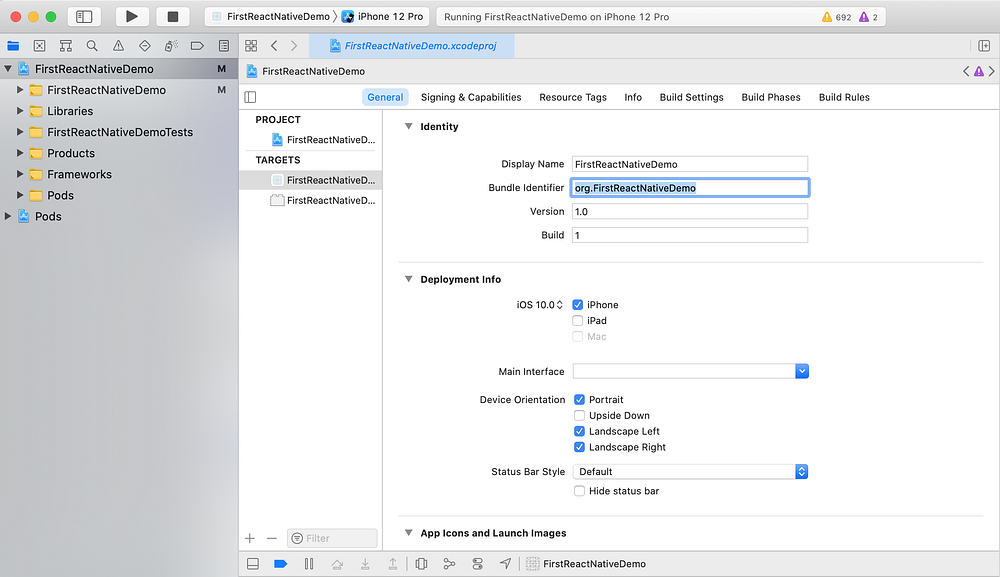This screenshot has width=1000, height=577.
Task: Expand the Products folder
Action: pyautogui.click(x=20, y=153)
